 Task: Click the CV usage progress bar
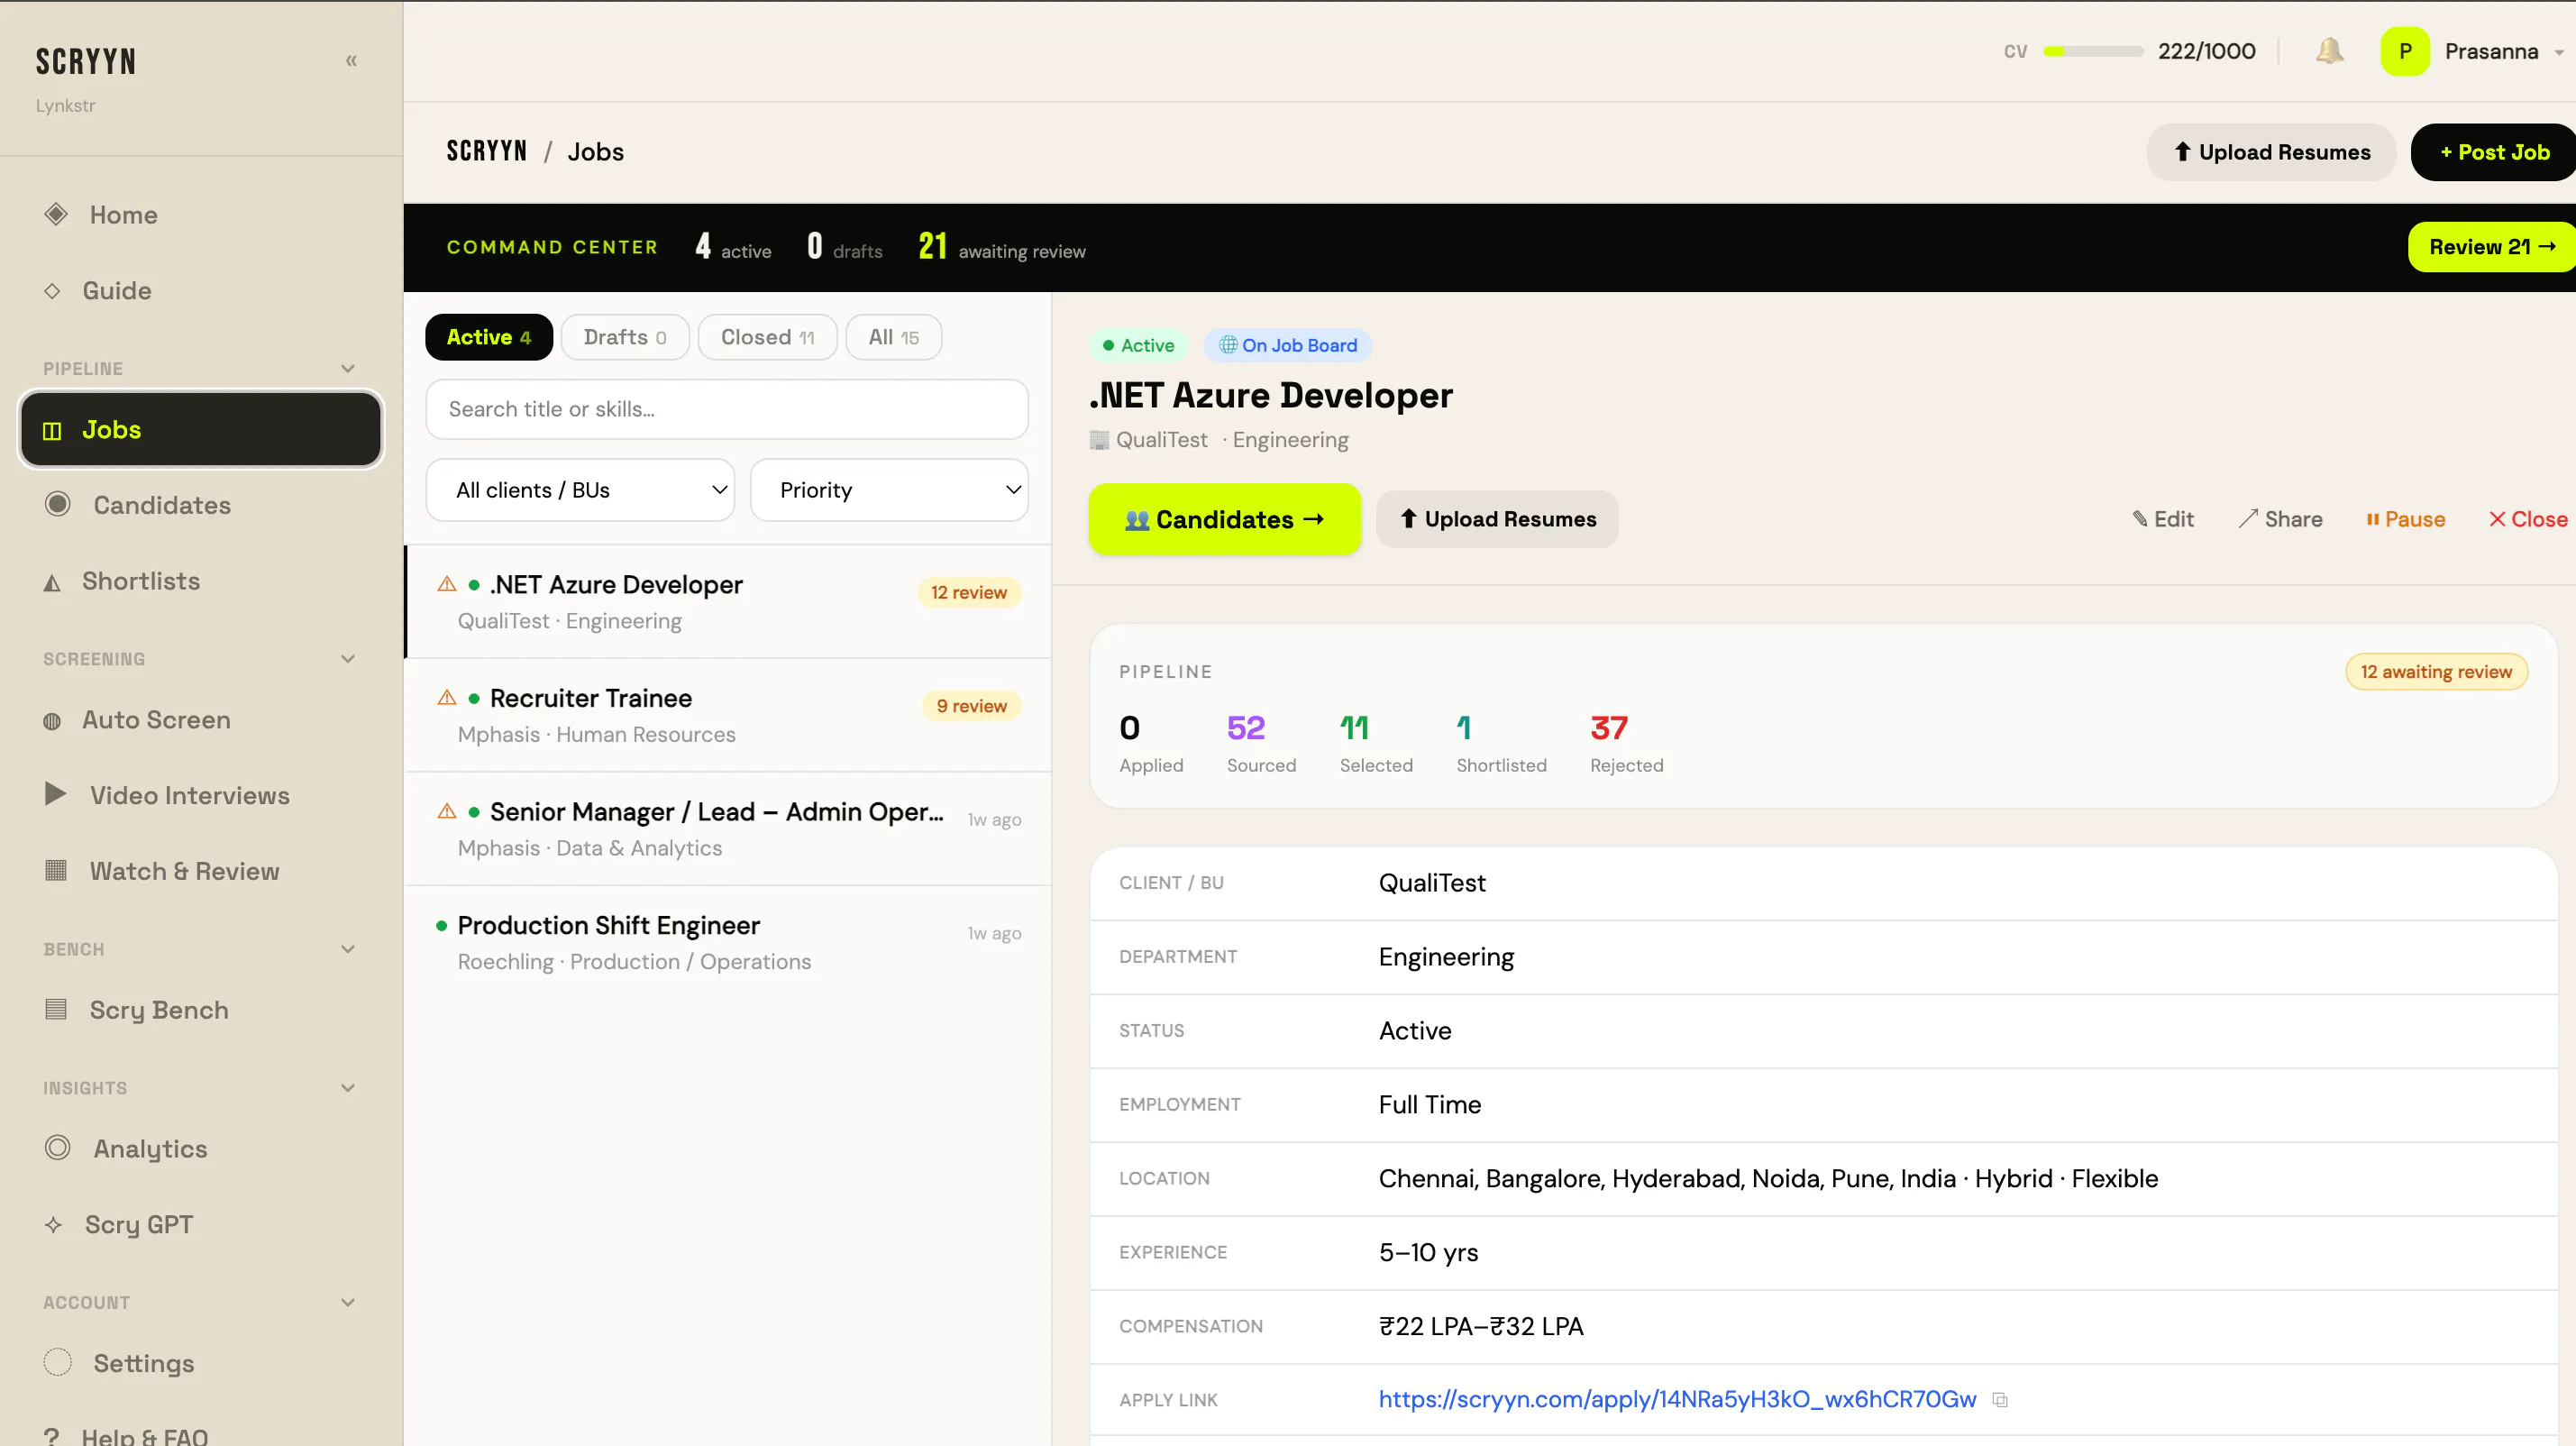click(x=2093, y=51)
